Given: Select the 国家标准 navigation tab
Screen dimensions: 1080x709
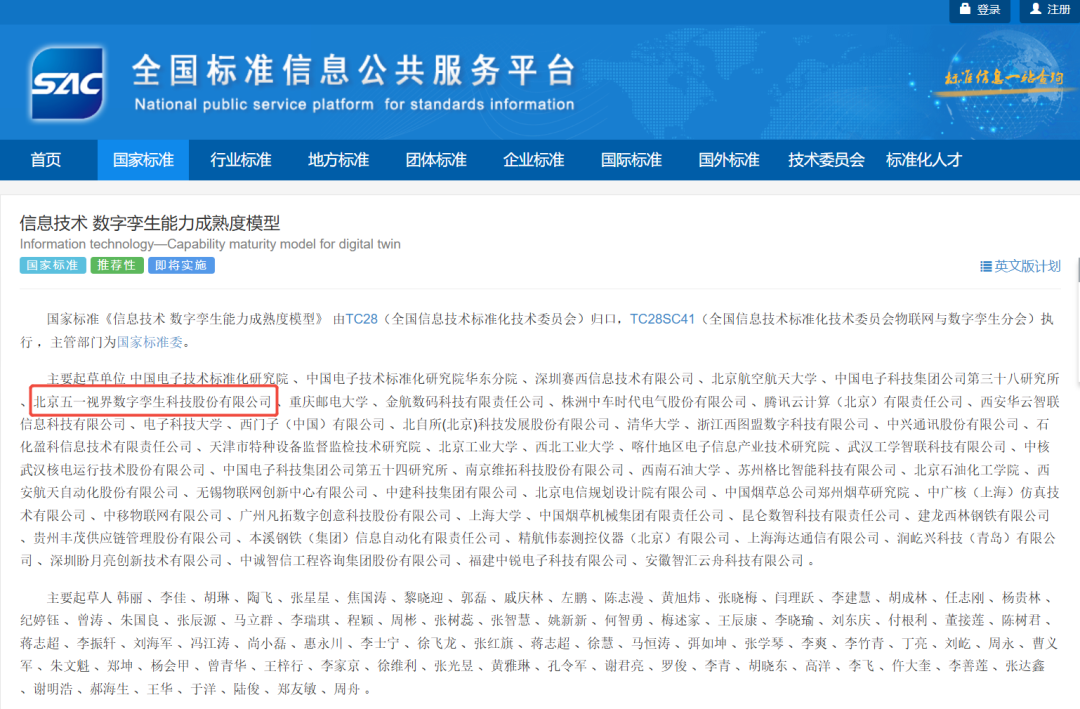Looking at the screenshot, I should pos(143,160).
